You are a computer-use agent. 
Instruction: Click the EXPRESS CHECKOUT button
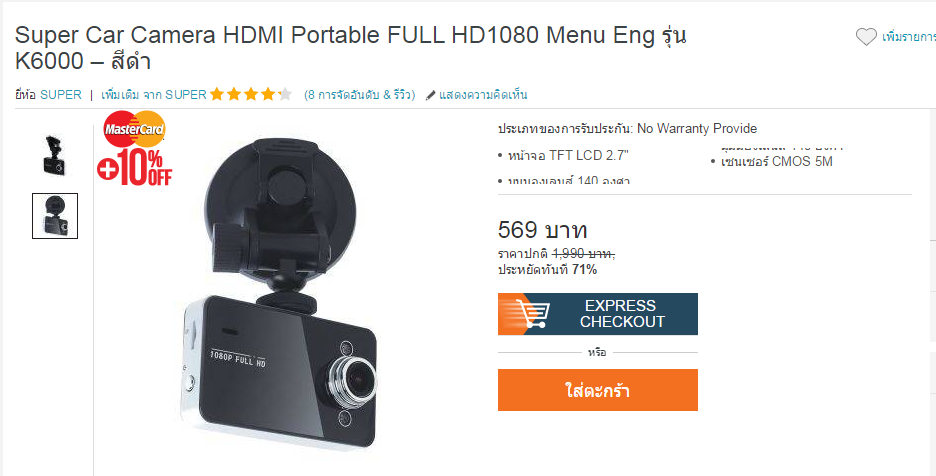(x=598, y=314)
